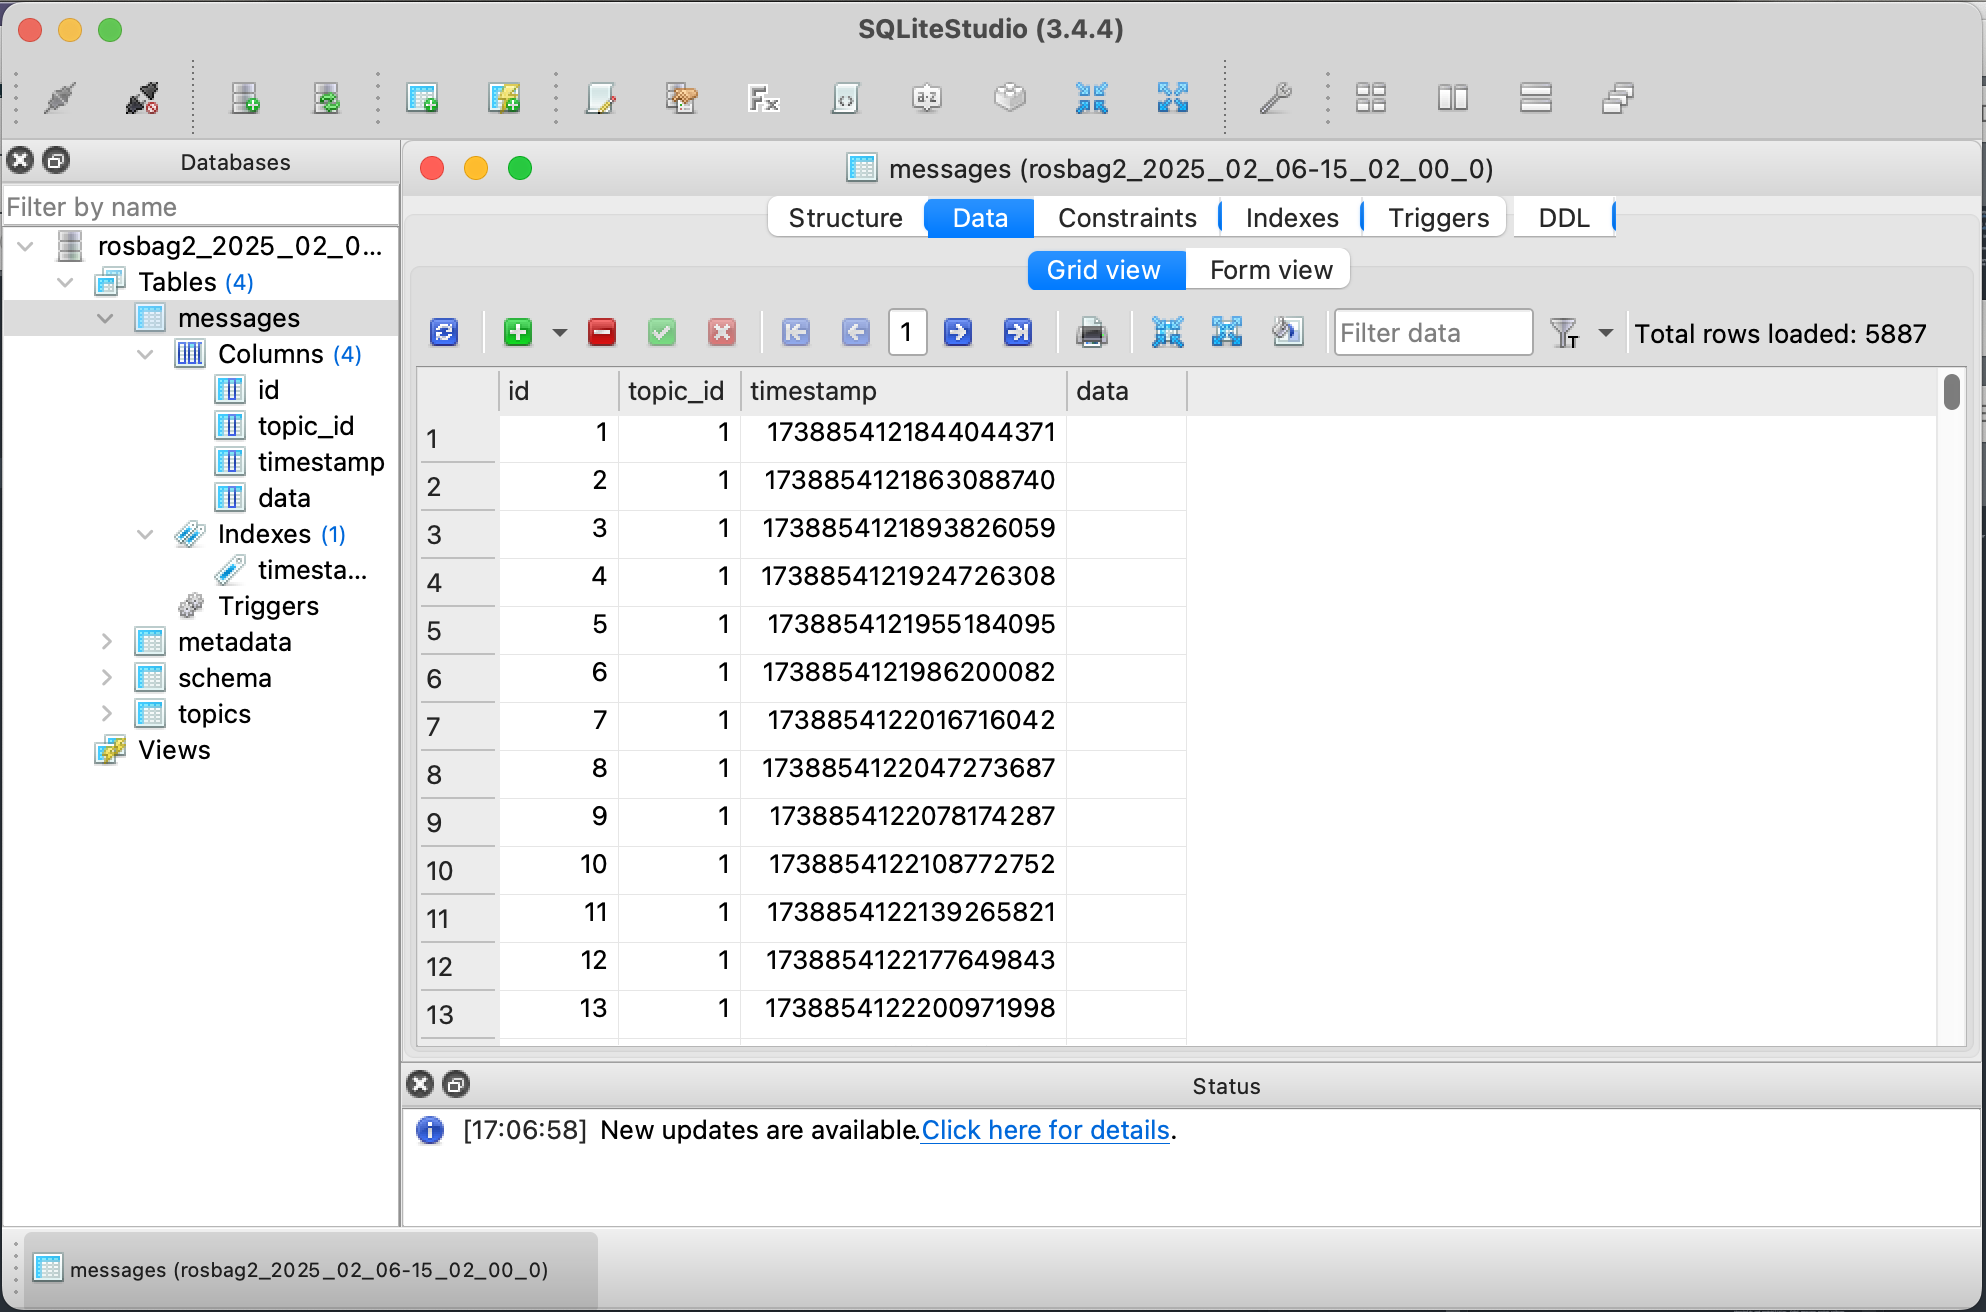
Task: Activate messages window taskbar button
Action: (x=311, y=1270)
